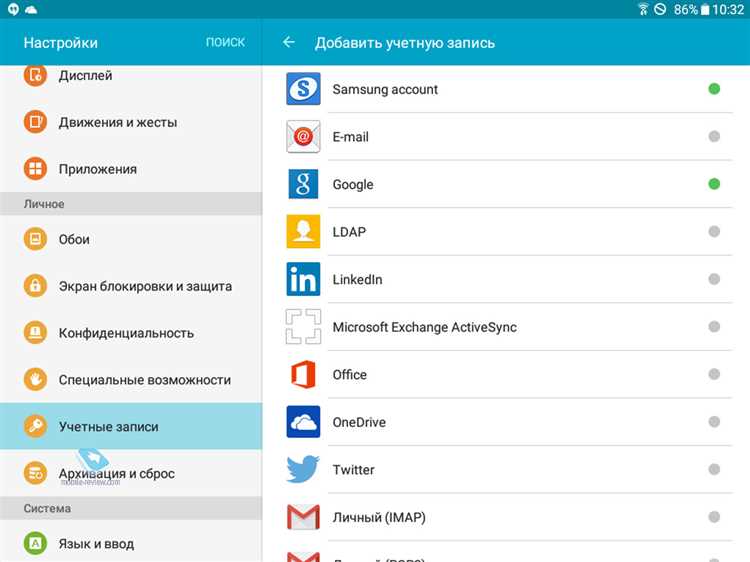Tap the E-mail envelope icon
This screenshot has width=750, height=562.
[303, 137]
